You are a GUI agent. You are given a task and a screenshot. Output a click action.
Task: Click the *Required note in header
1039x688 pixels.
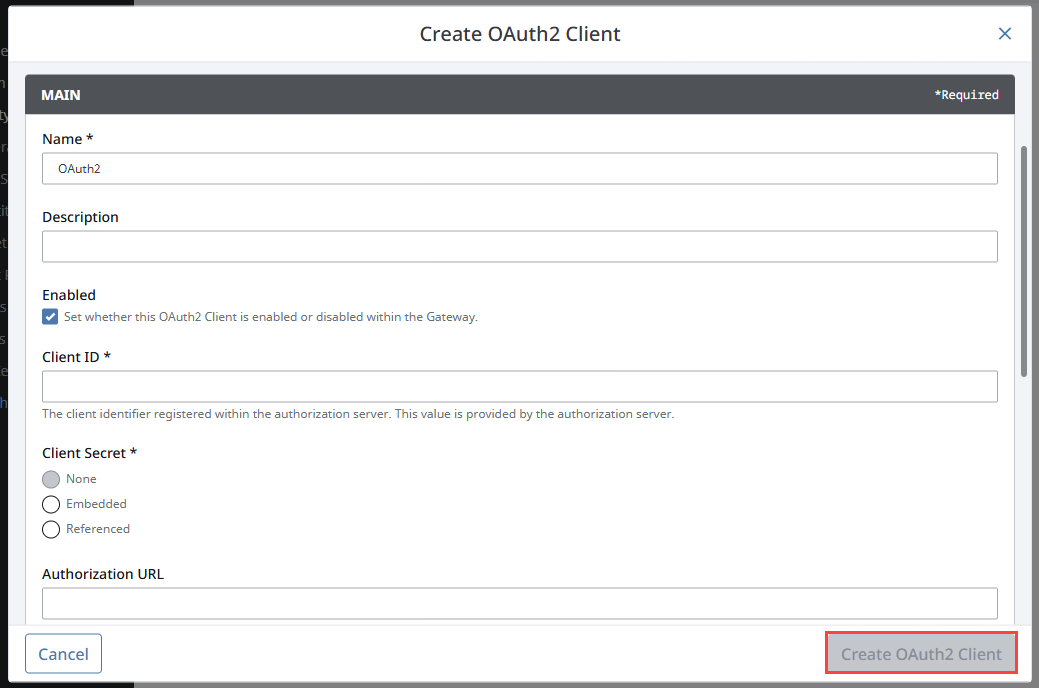click(966, 95)
